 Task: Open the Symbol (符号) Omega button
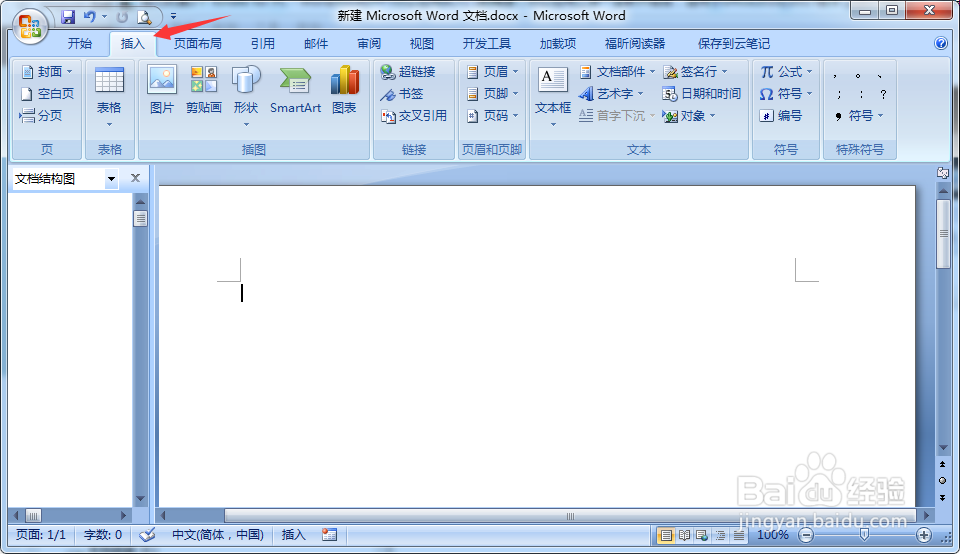point(787,94)
